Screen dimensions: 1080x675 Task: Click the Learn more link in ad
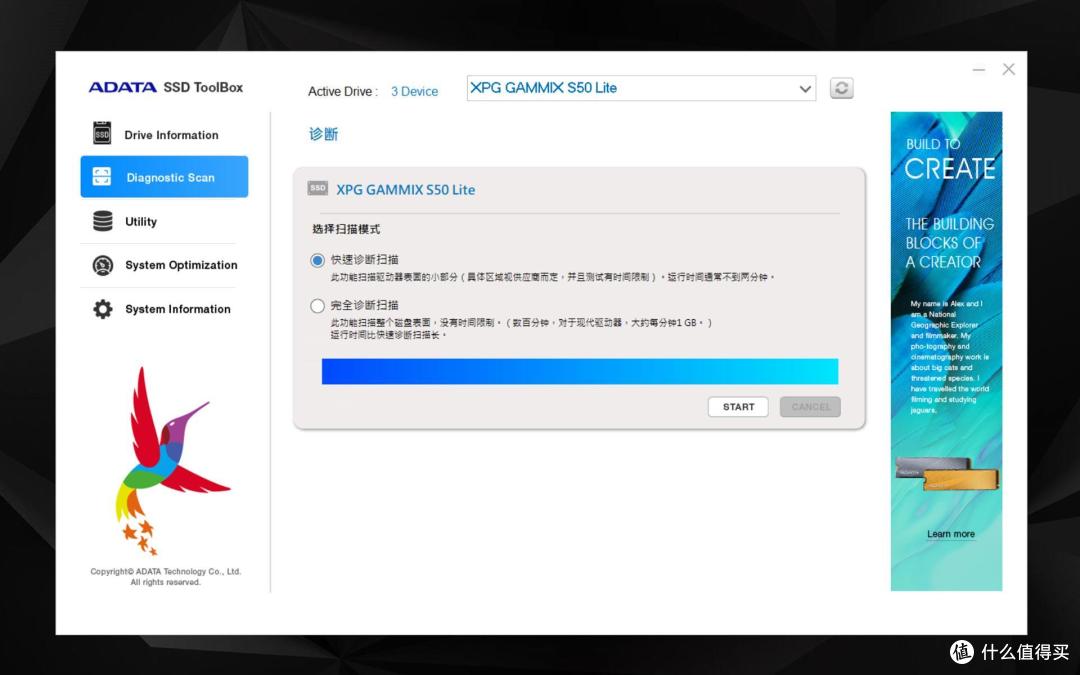951,534
